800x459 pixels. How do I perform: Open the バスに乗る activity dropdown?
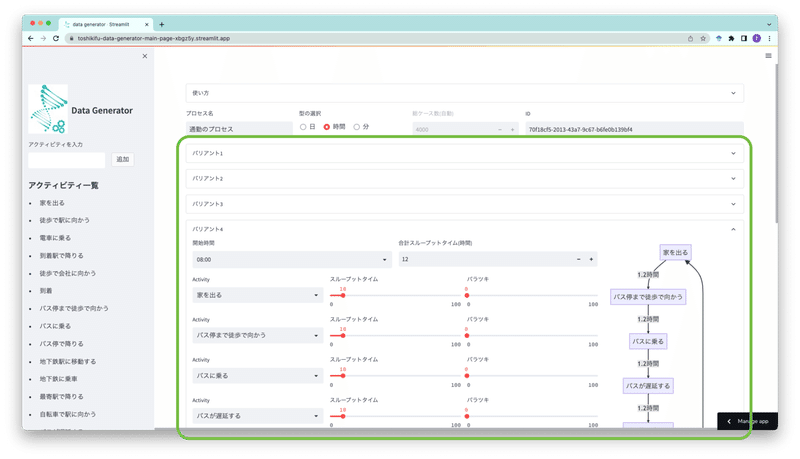point(258,375)
